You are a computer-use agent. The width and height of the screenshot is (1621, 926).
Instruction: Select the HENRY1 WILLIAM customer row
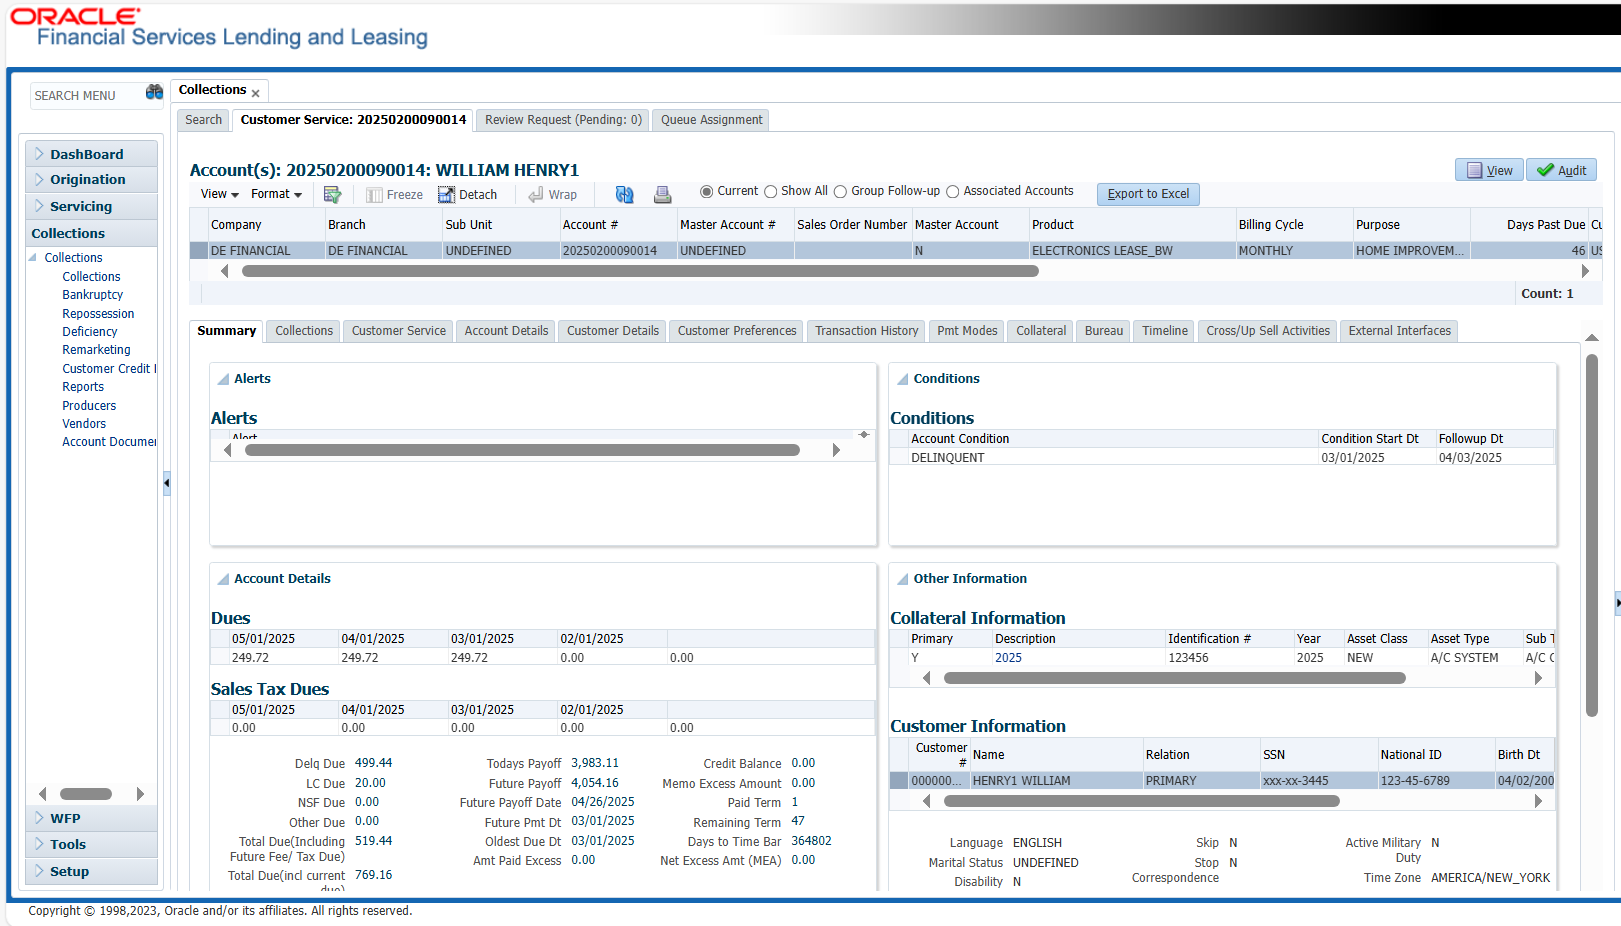pos(1222,781)
